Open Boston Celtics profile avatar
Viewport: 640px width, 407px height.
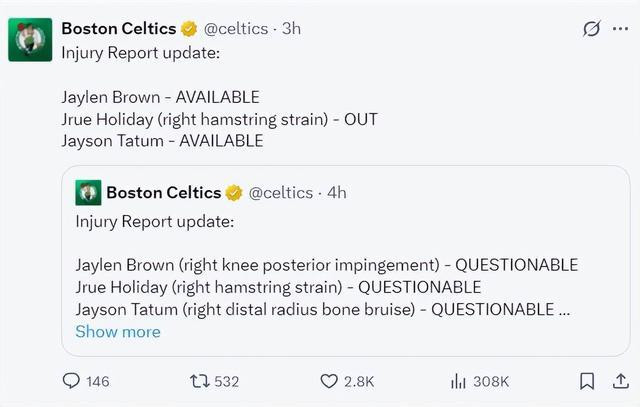pyautogui.click(x=30, y=40)
